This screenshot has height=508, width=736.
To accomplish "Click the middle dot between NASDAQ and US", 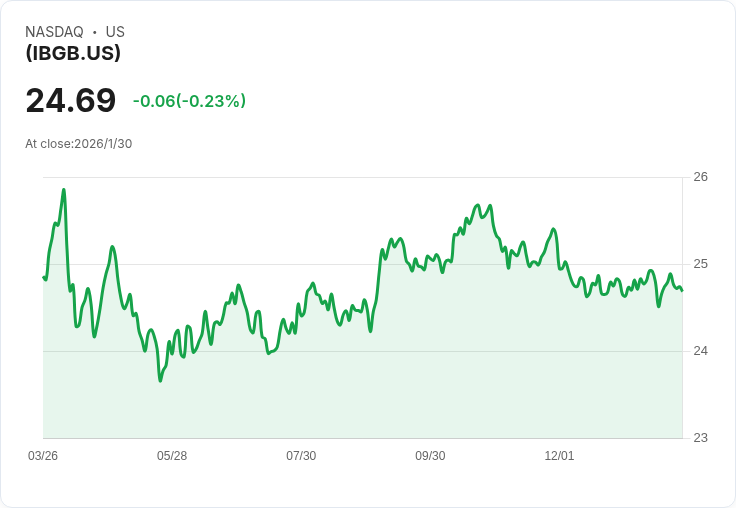I will pos(95,32).
